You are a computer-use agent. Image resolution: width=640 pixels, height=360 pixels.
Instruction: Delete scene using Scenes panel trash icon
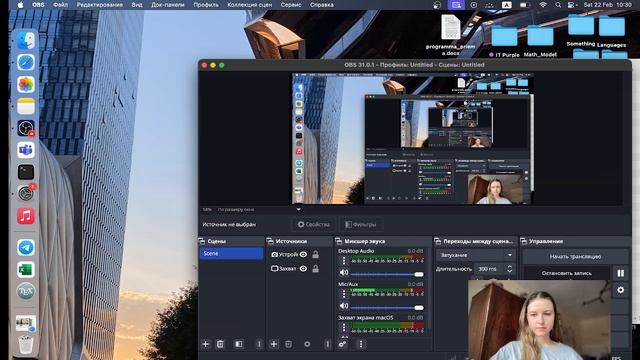pos(220,344)
